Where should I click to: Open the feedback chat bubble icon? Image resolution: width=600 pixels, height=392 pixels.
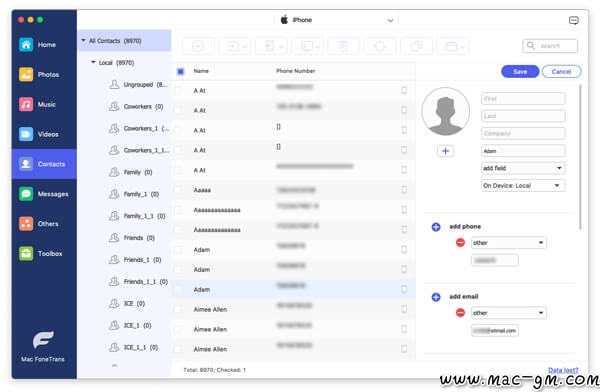[x=573, y=20]
